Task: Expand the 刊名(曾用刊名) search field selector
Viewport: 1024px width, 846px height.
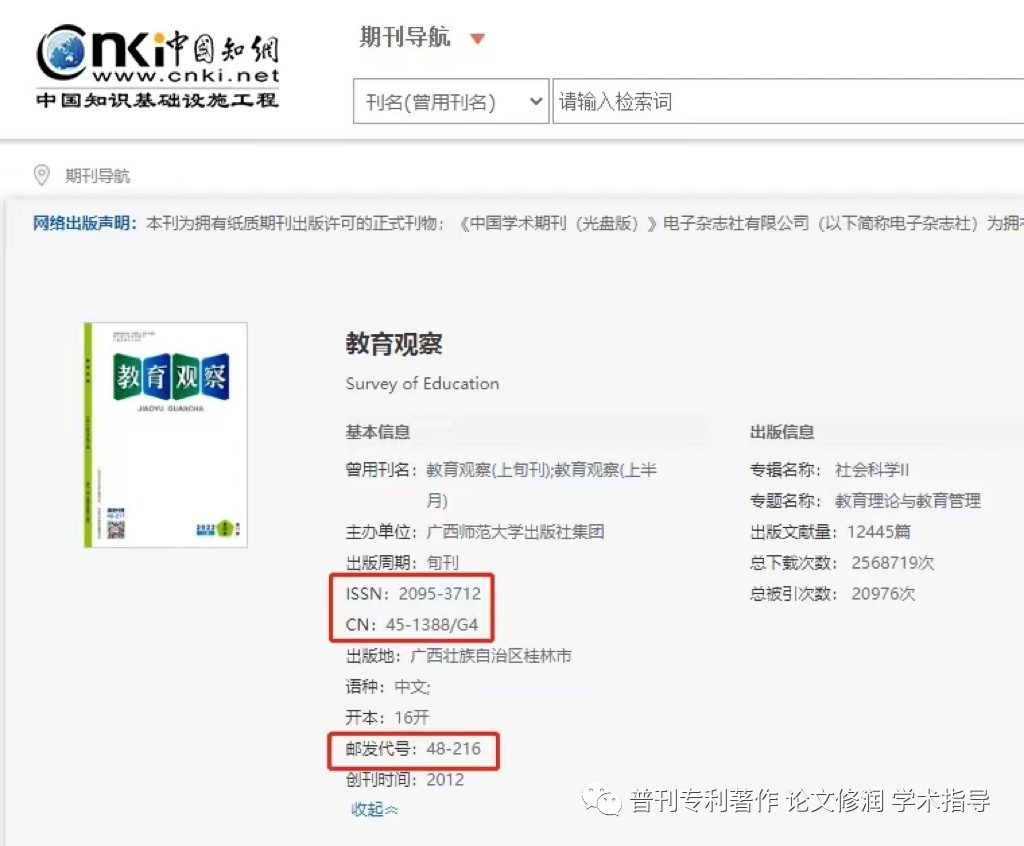Action: pos(451,101)
